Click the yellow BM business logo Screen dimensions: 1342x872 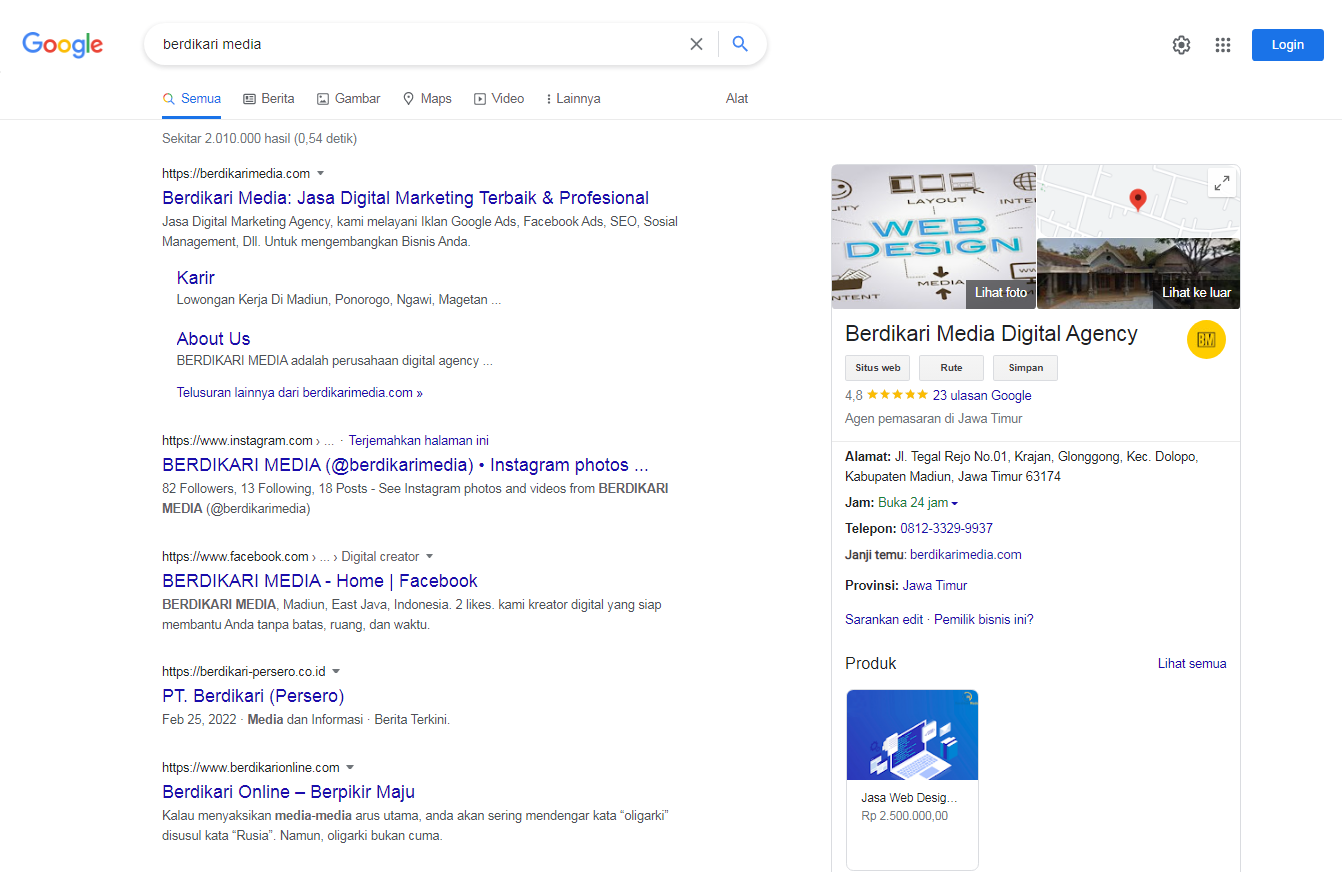pos(1206,340)
